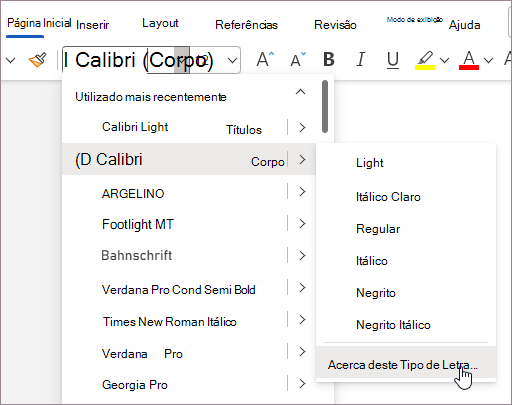The height and width of the screenshot is (405, 512).
Task: Expand Footlight MT styles submenu arrow
Action: [302, 223]
